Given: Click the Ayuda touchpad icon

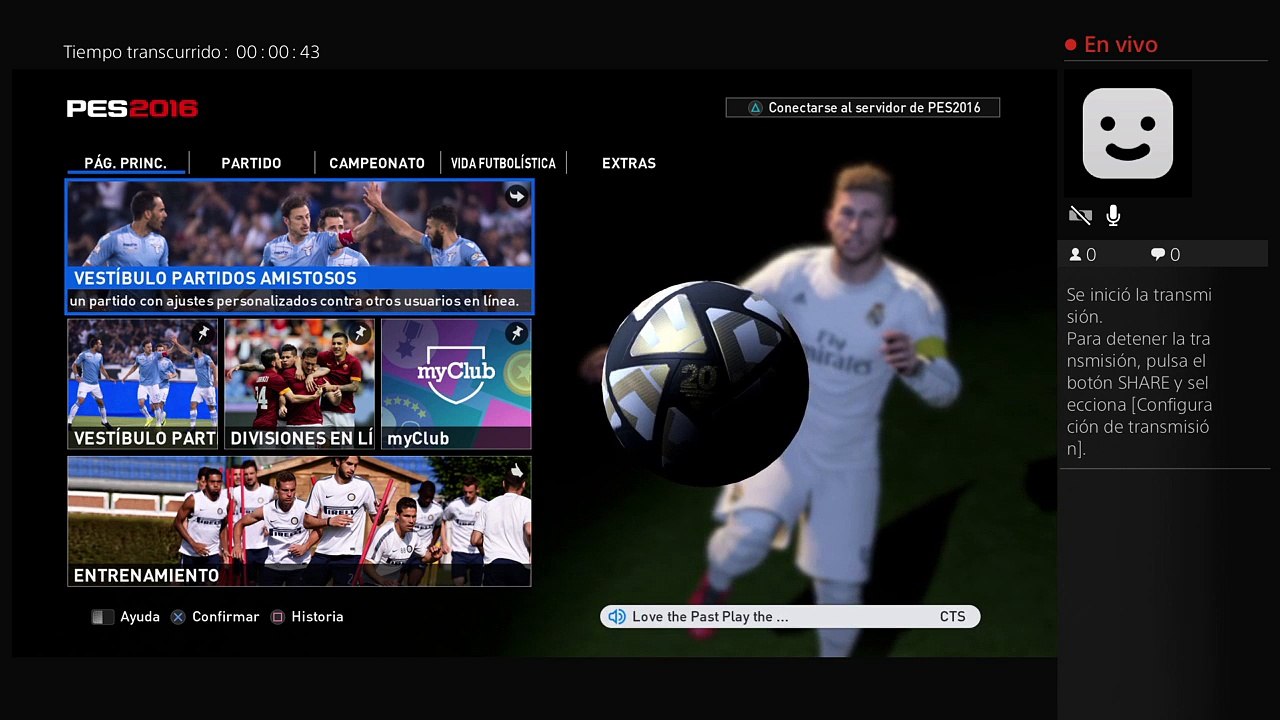Looking at the screenshot, I should point(103,617).
